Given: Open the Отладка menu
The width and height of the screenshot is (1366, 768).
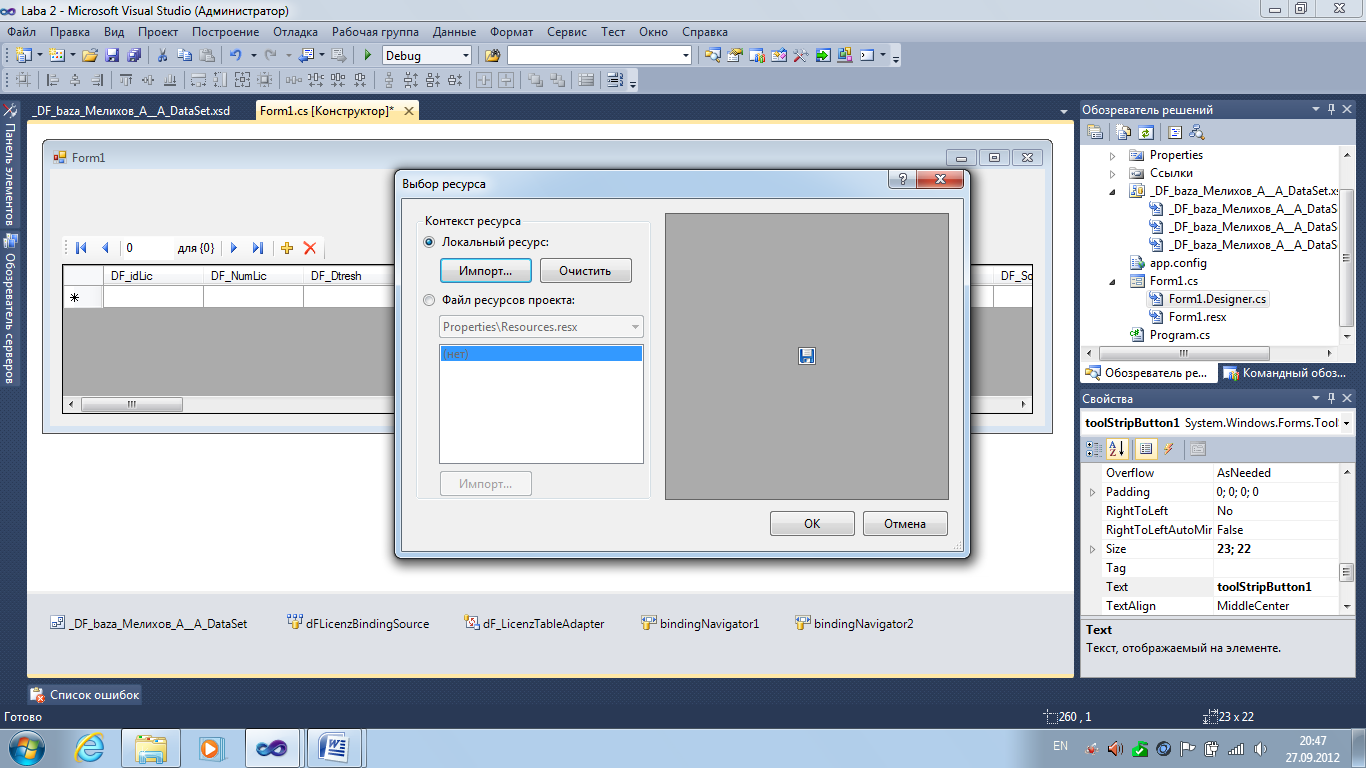Looking at the screenshot, I should (295, 32).
